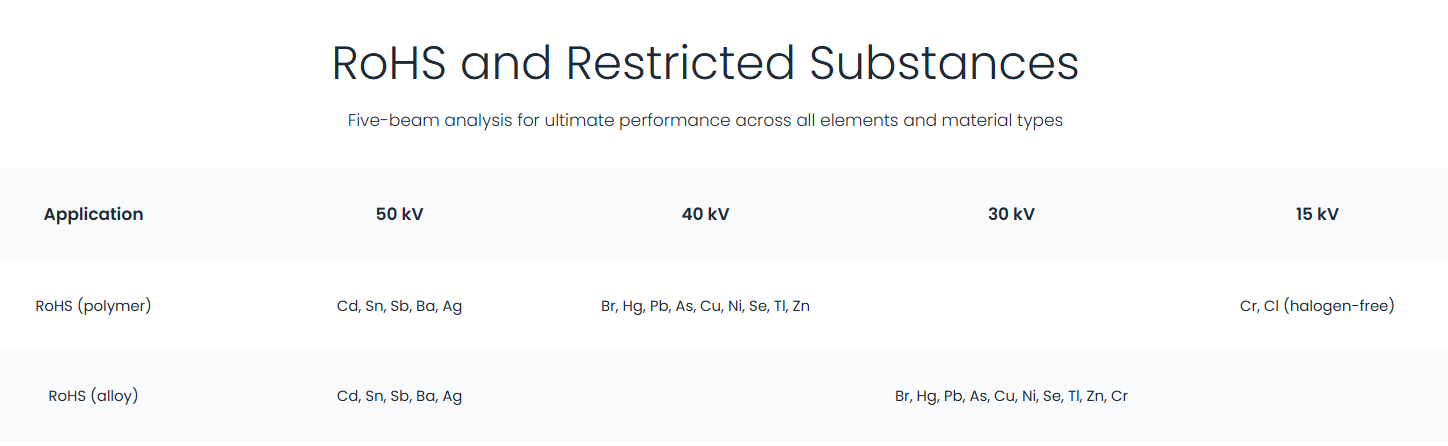Click the empty 15 kV cell for alloy

(1316, 396)
